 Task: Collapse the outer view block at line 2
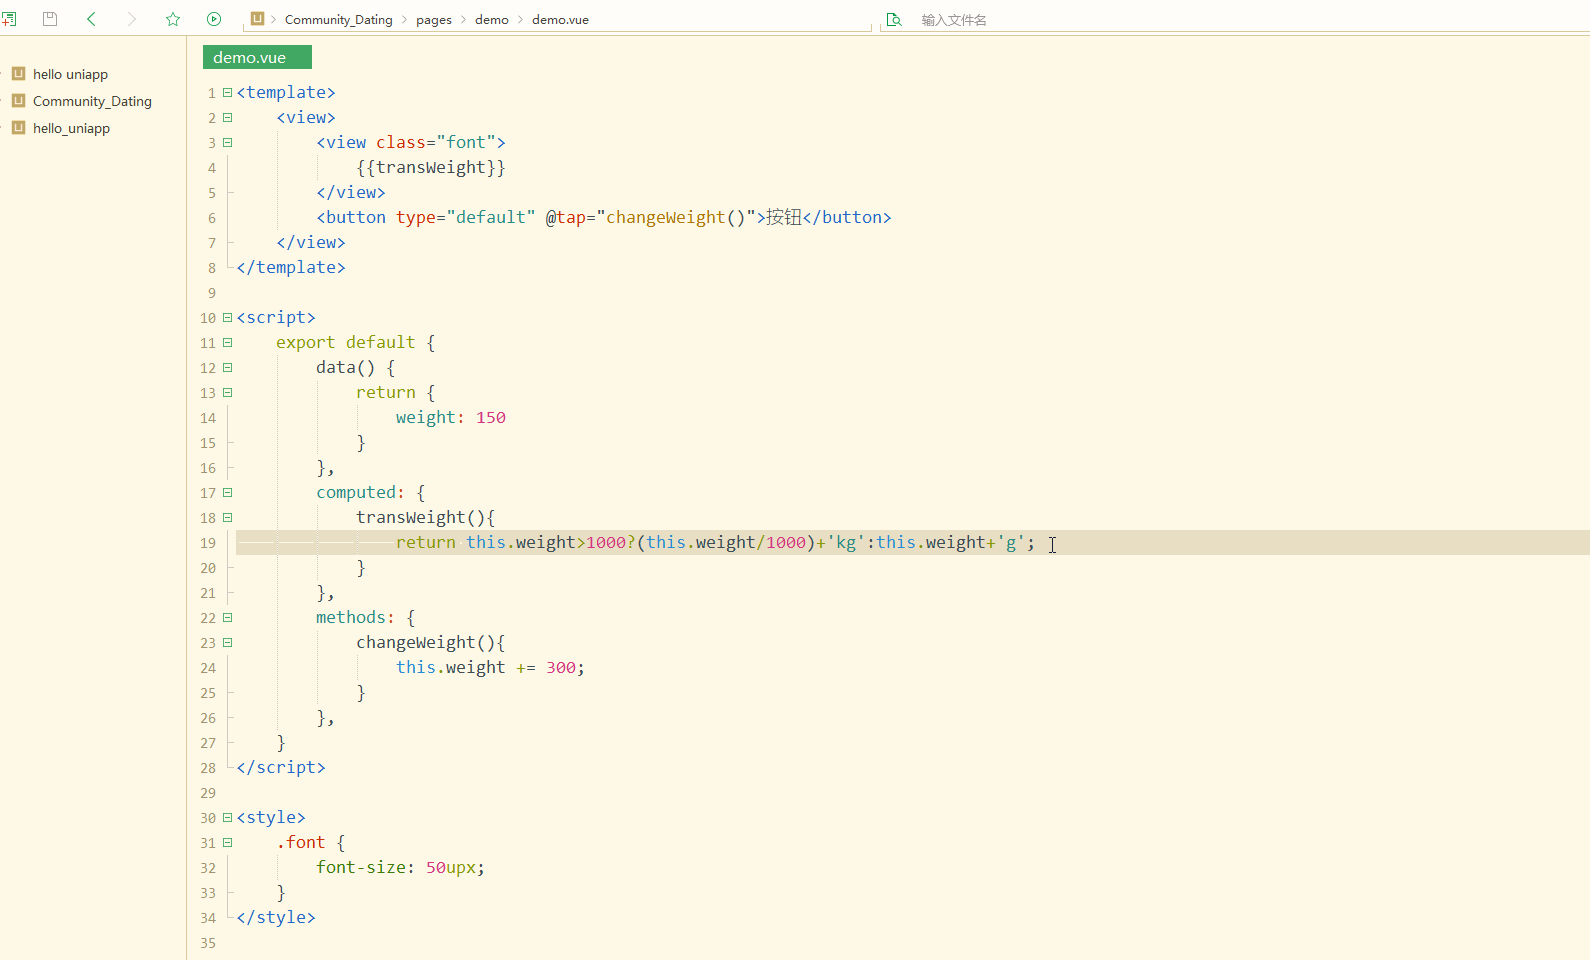point(227,117)
